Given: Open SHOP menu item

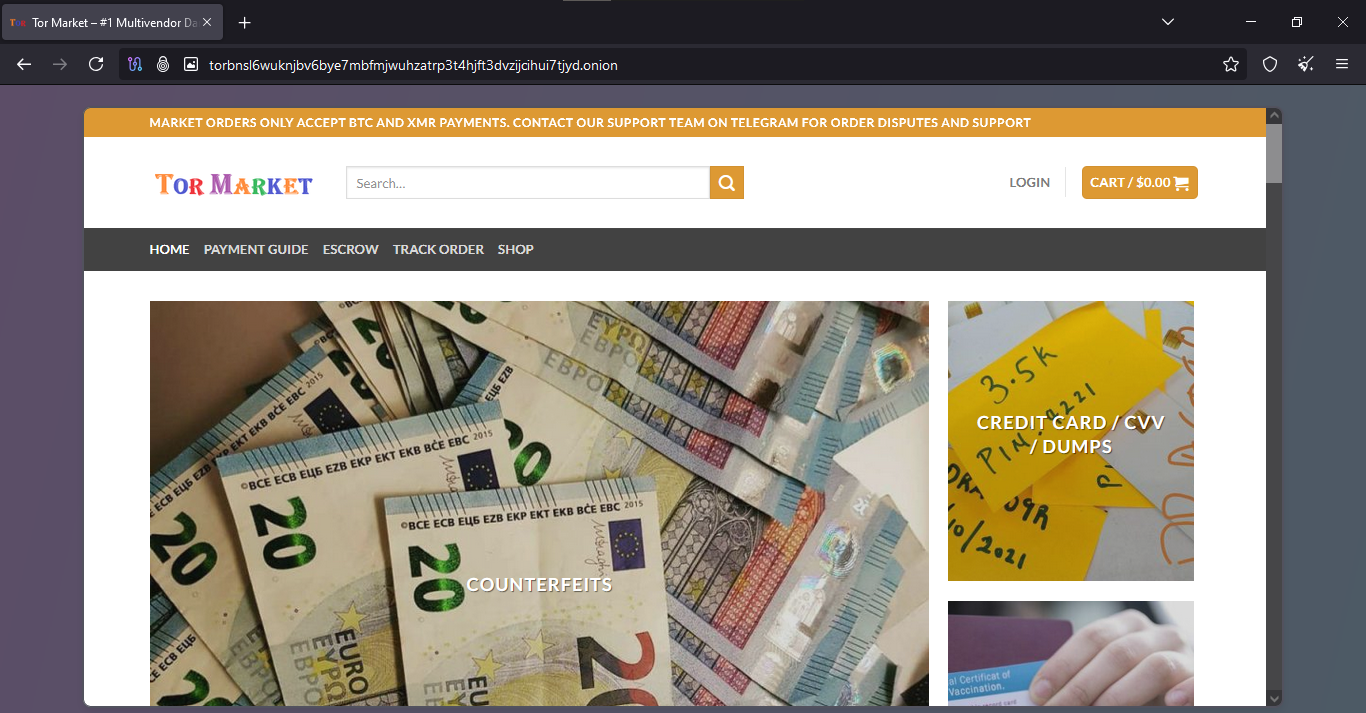Looking at the screenshot, I should pyautogui.click(x=515, y=249).
